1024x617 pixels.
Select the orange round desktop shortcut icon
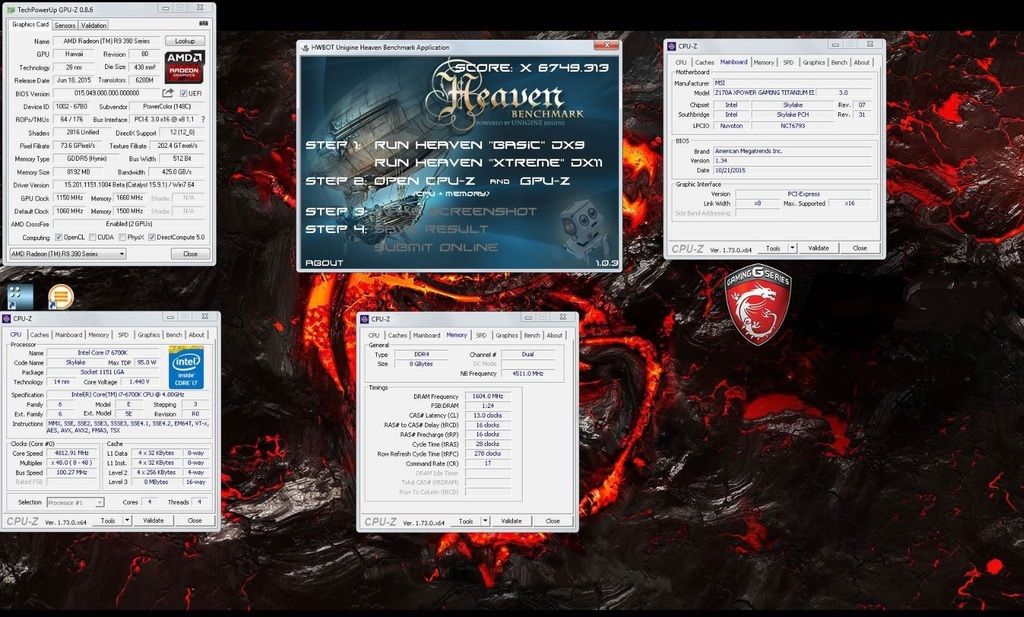coord(61,297)
